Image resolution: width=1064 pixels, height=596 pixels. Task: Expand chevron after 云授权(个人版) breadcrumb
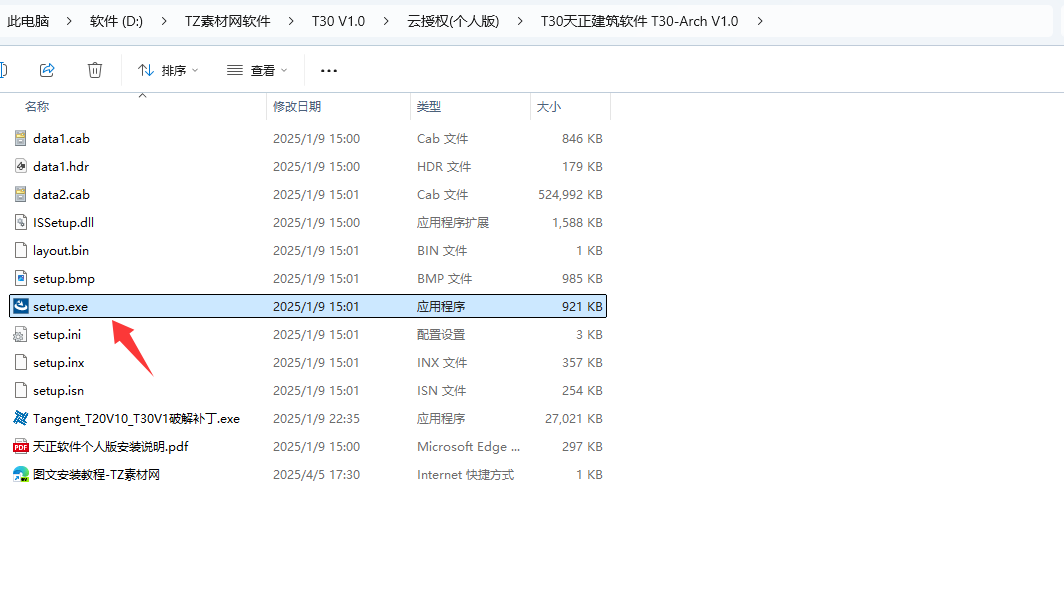tap(520, 21)
